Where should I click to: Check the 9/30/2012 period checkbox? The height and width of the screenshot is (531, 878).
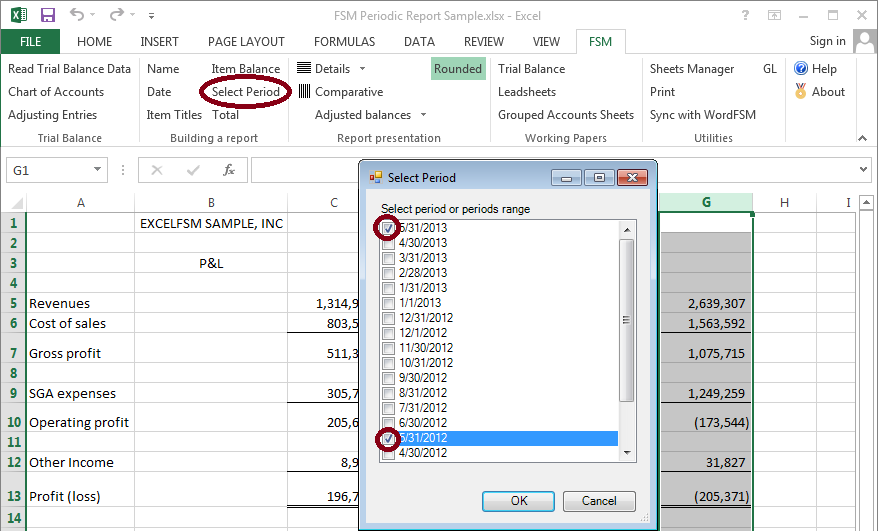pos(388,378)
